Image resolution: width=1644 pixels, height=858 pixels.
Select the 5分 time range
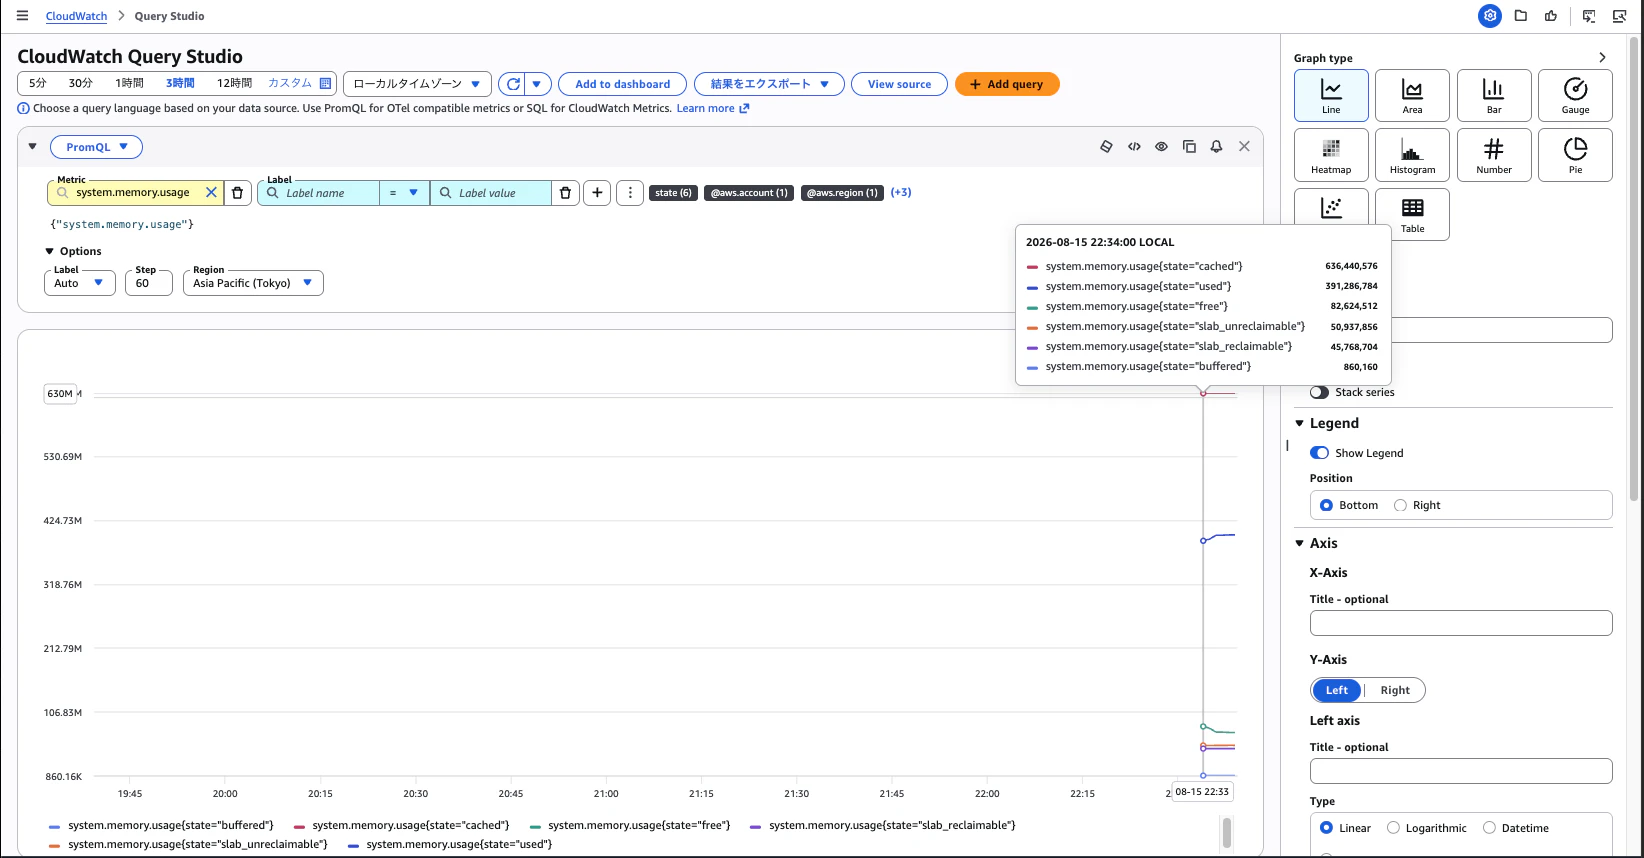(38, 83)
